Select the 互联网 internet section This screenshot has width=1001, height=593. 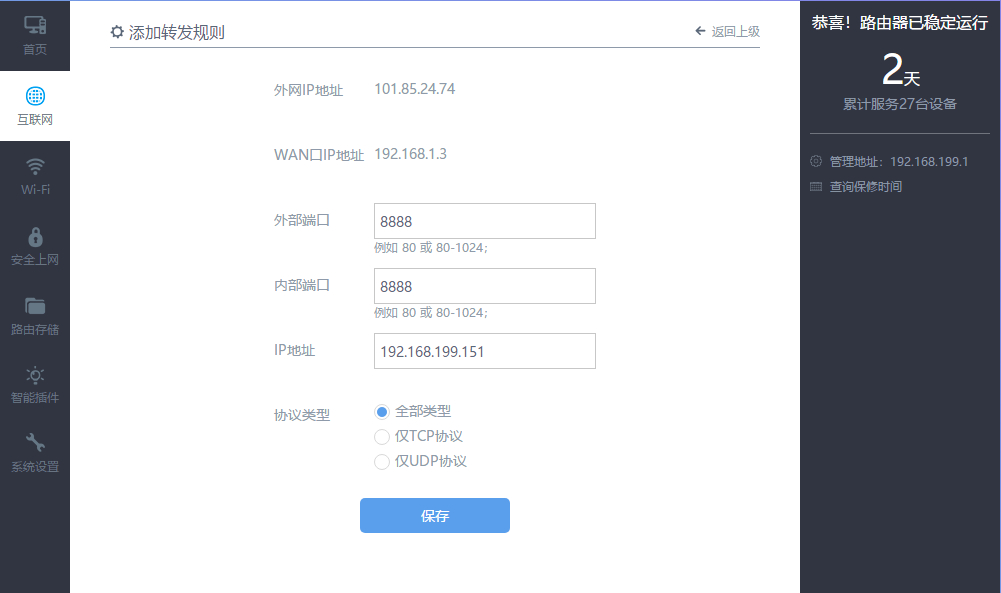click(x=35, y=105)
